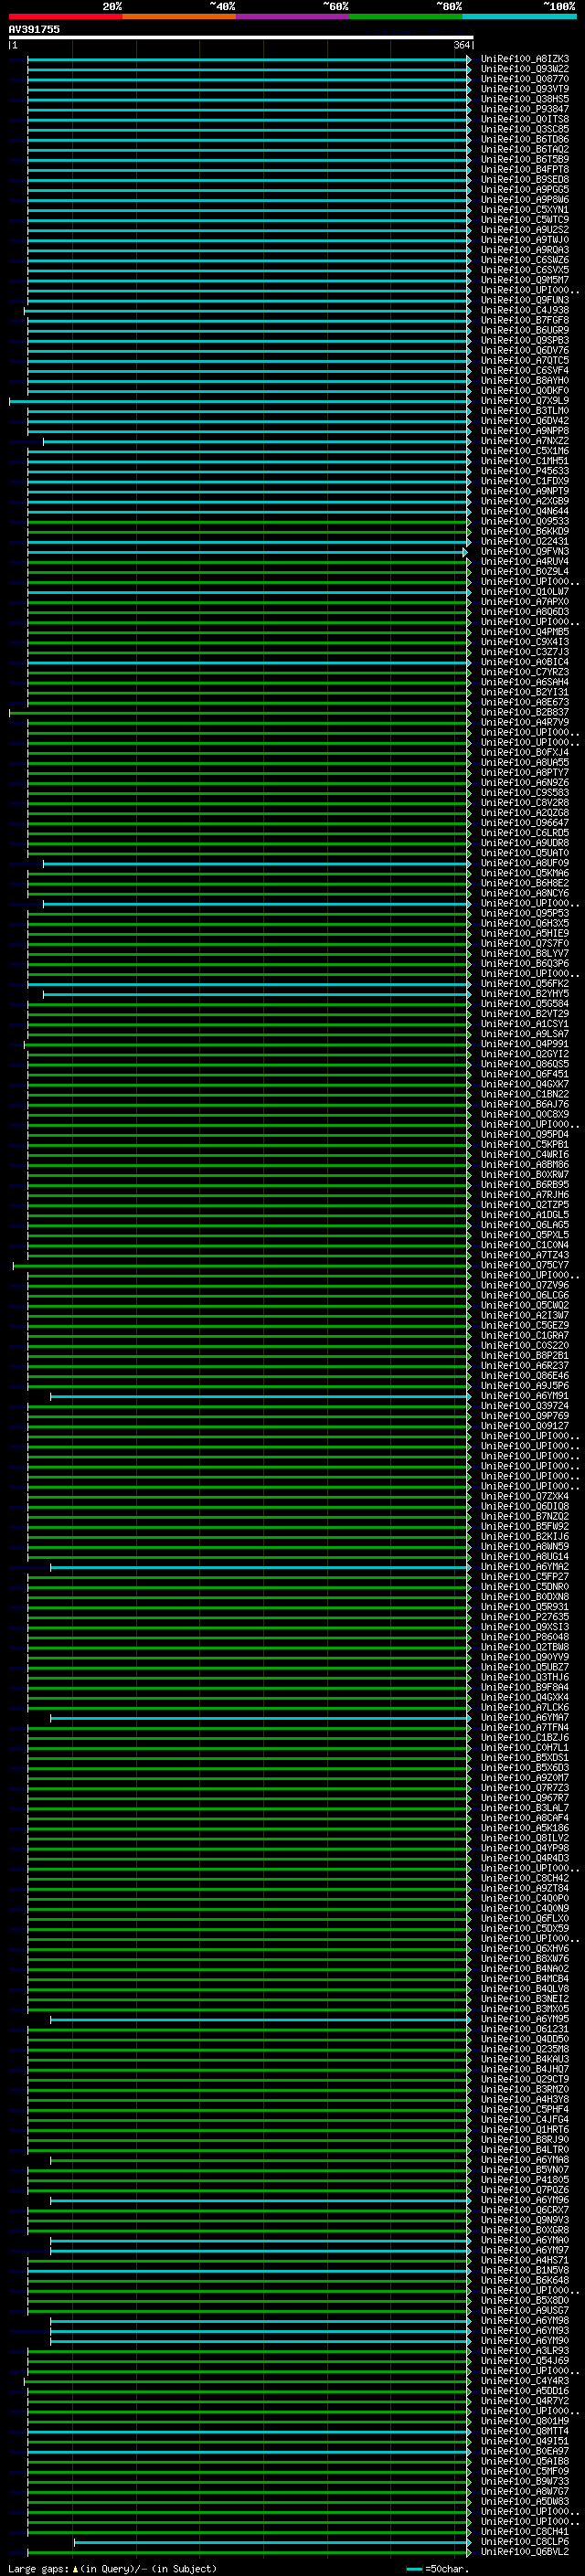Select hit UniRef100_Q4P991
The width and height of the screenshot is (585, 2576).
(x=525, y=1045)
